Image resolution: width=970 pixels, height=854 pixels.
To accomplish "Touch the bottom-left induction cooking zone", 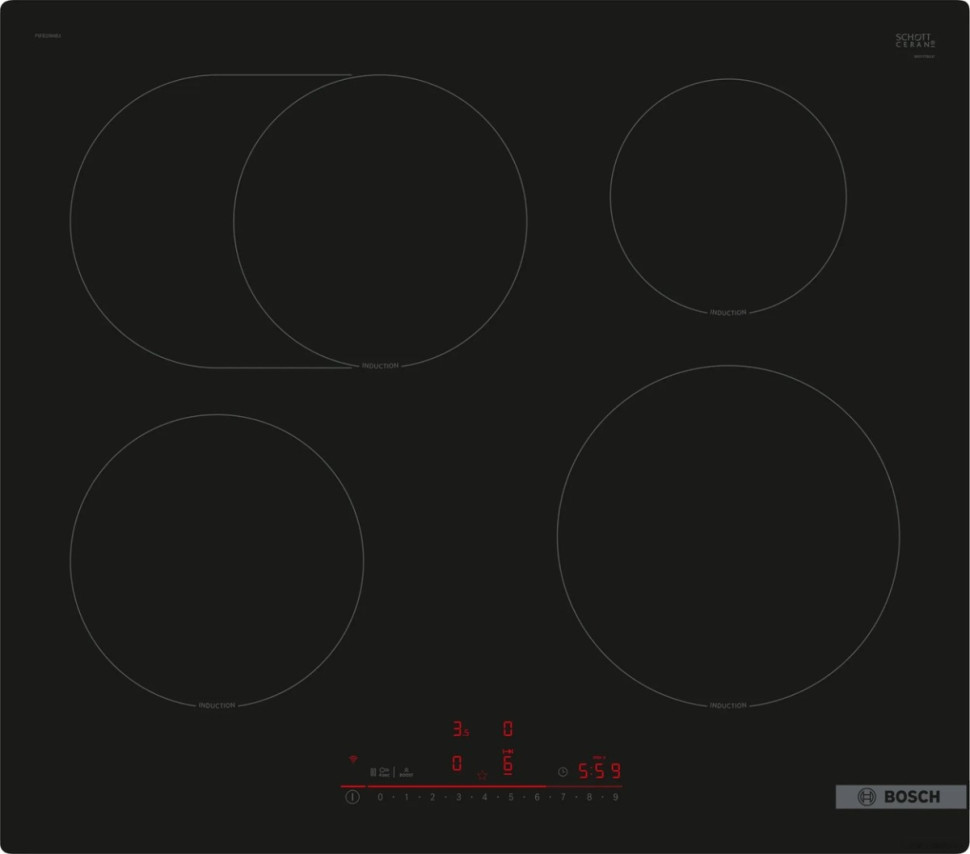I will [217, 560].
